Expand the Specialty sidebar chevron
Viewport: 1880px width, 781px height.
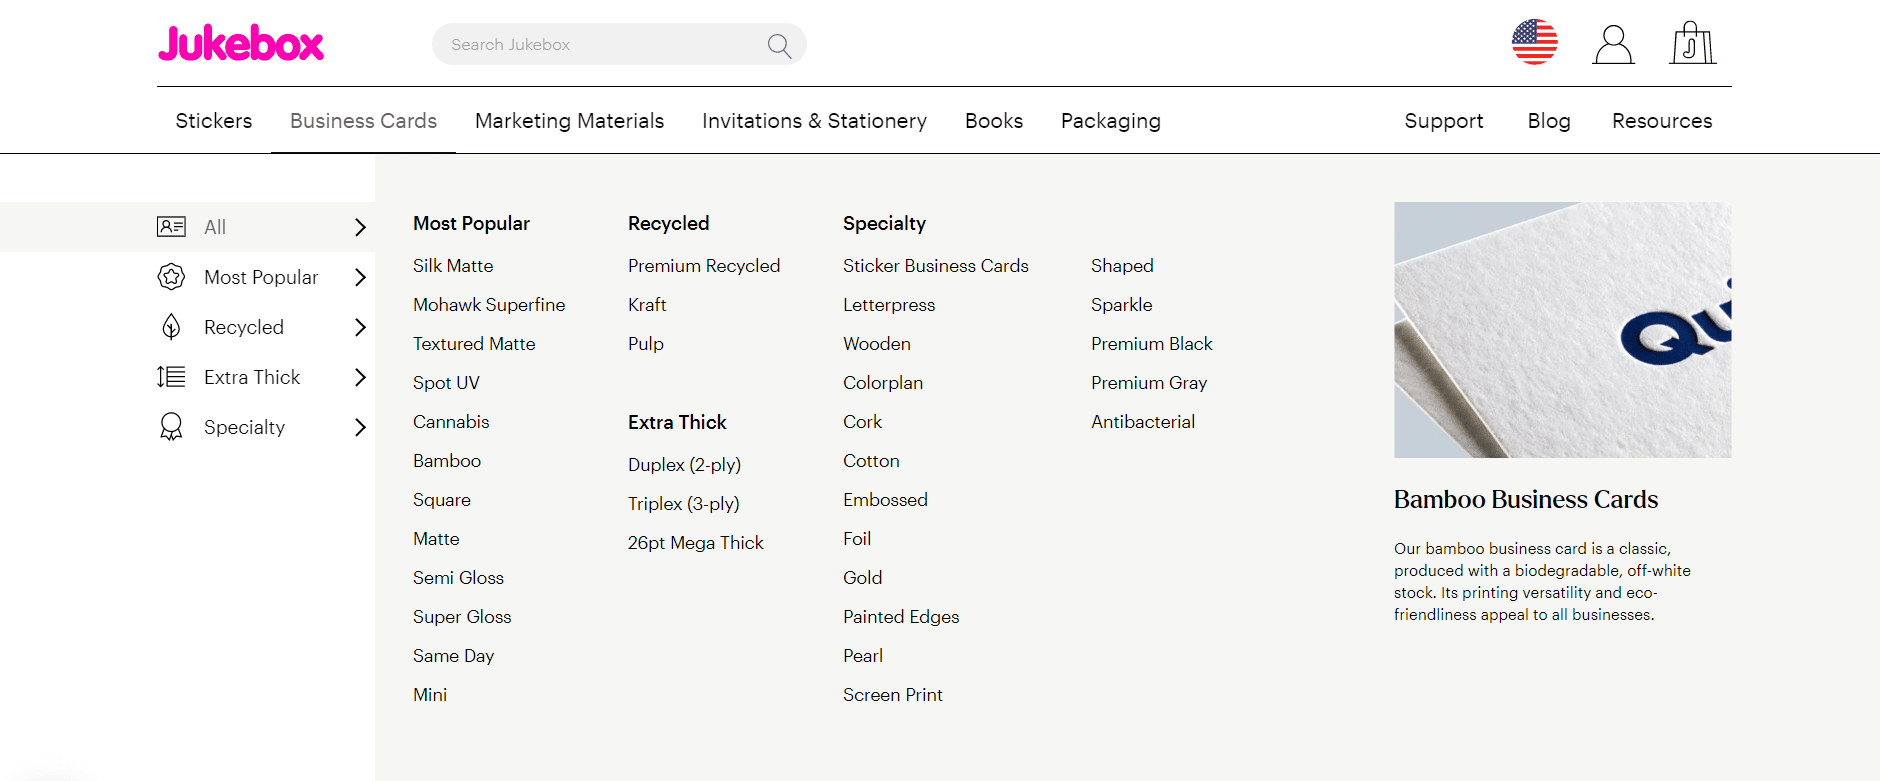tap(361, 427)
